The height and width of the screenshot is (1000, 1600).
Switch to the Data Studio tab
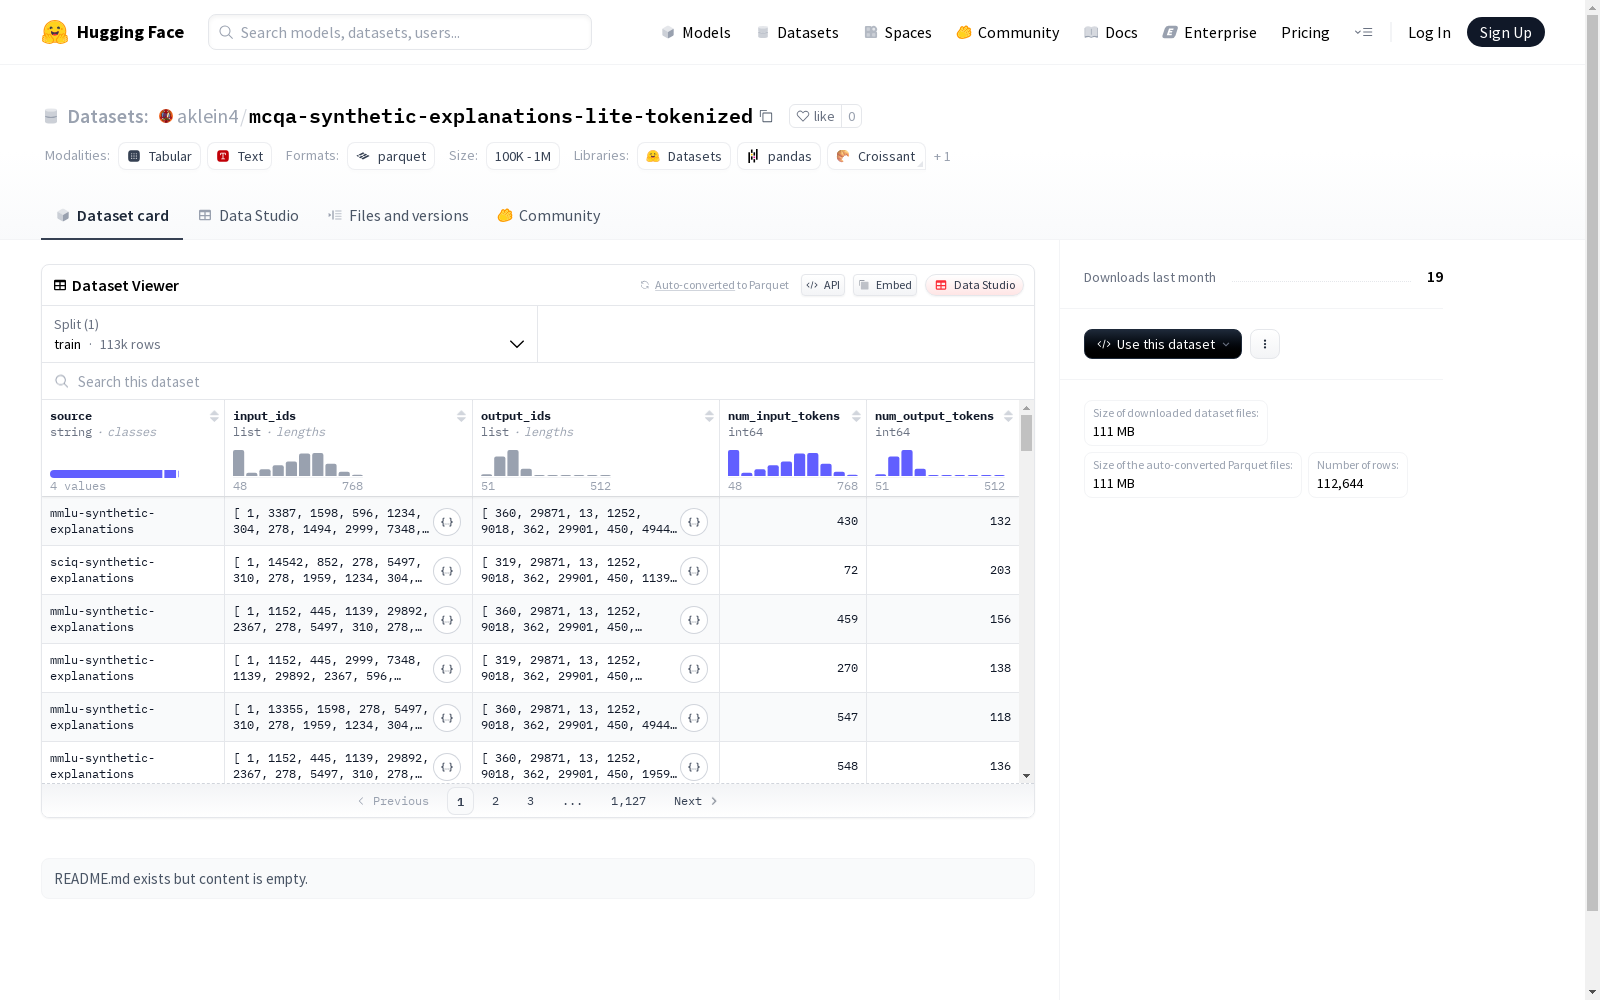point(249,216)
